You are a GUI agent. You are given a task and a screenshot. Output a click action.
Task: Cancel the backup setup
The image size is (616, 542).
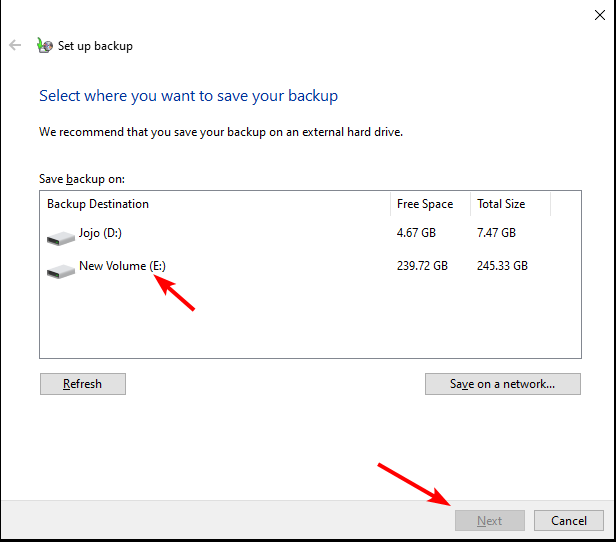coord(568,520)
